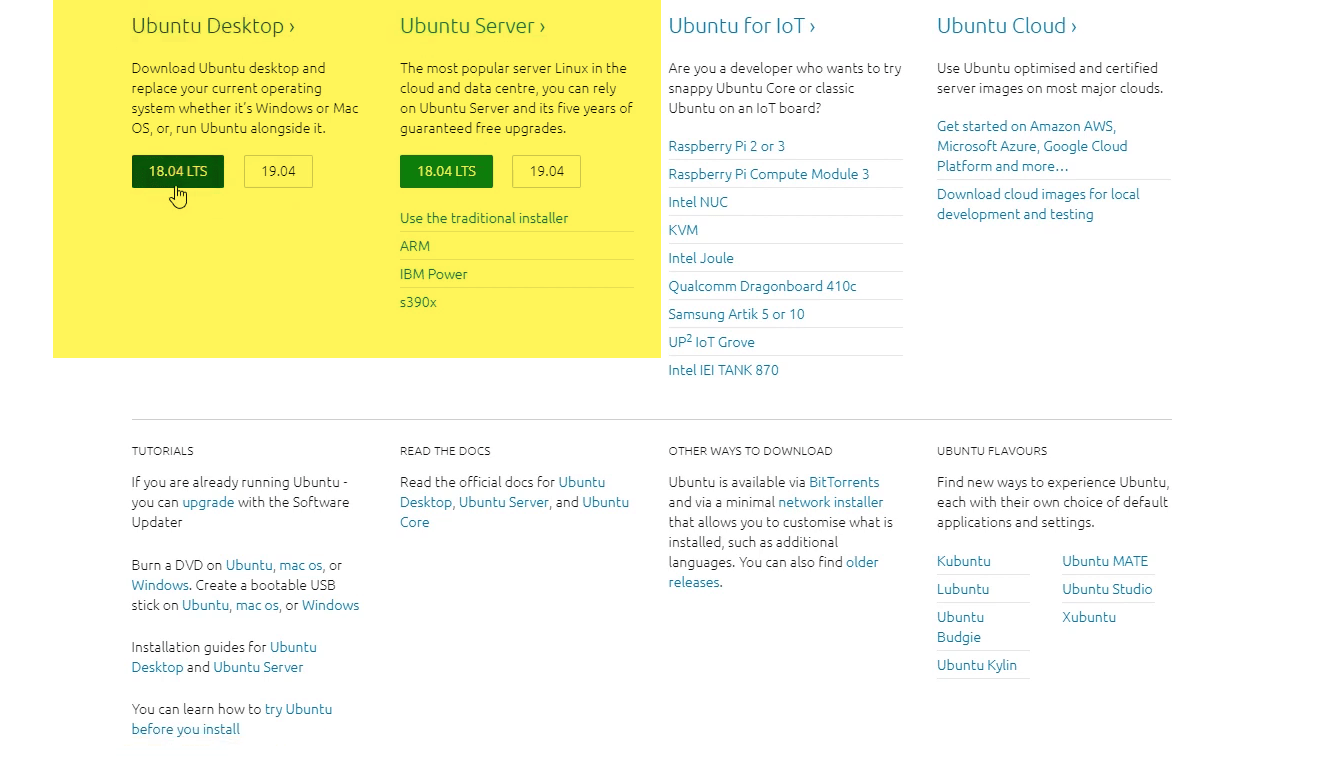
Task: Open the older releases link
Action: 774,572
